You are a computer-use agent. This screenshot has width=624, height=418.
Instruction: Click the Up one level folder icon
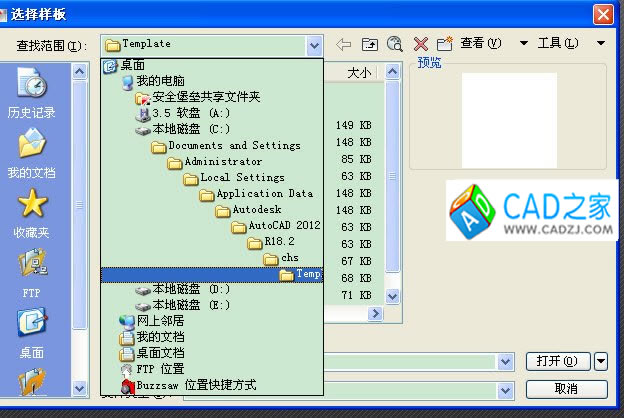[x=369, y=44]
